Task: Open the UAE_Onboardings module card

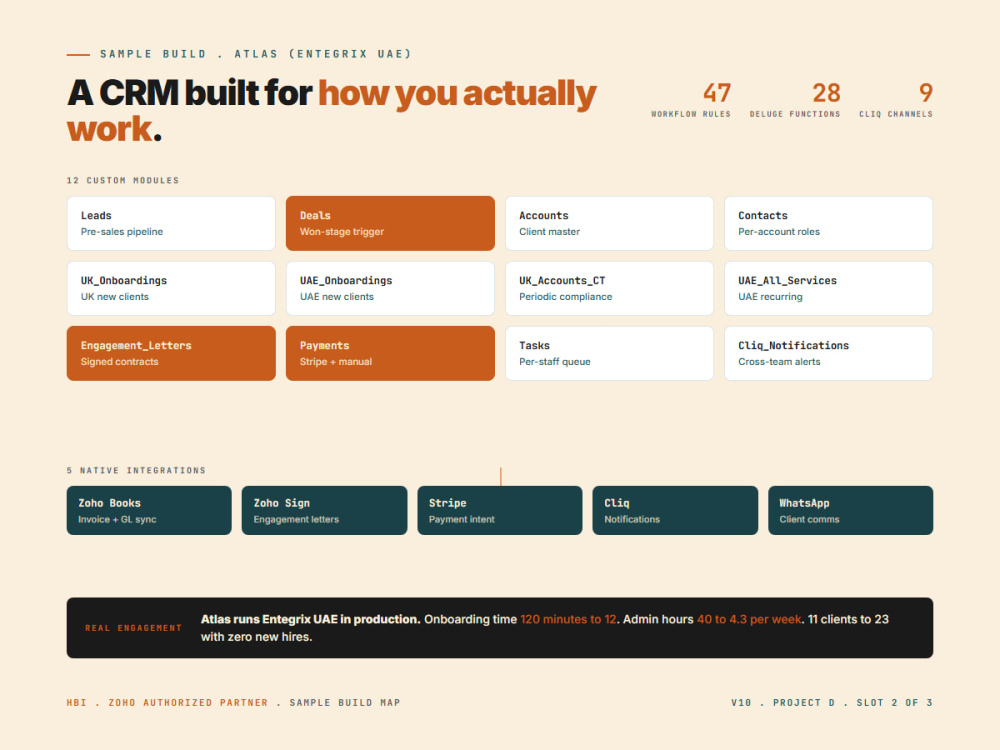Action: coord(390,288)
